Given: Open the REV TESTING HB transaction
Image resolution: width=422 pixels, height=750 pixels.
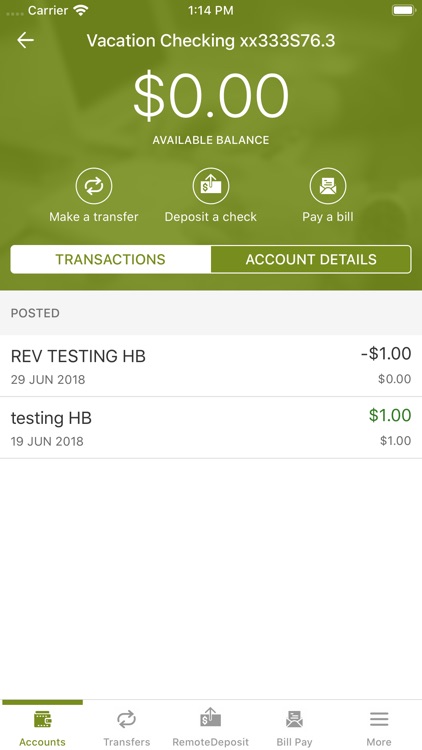Looking at the screenshot, I should [211, 366].
